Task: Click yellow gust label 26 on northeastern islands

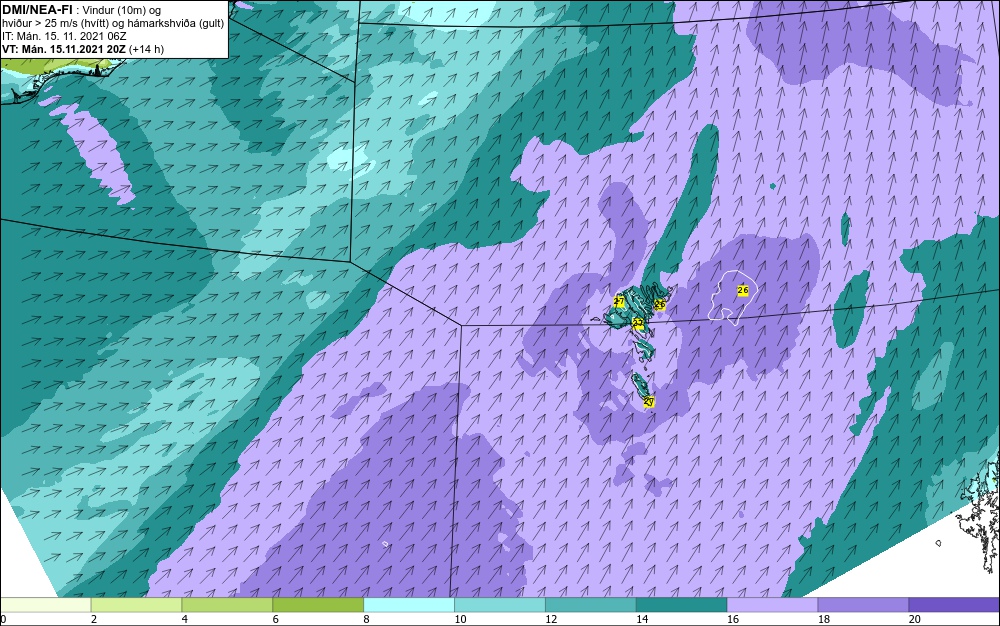Action: coord(660,305)
